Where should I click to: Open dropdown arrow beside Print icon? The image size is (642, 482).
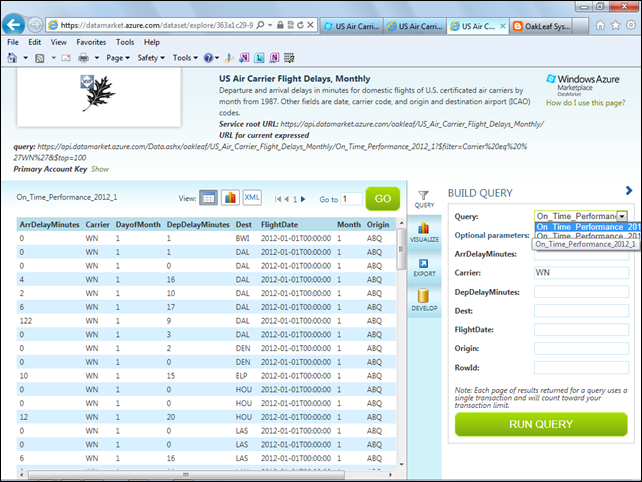click(x=97, y=58)
